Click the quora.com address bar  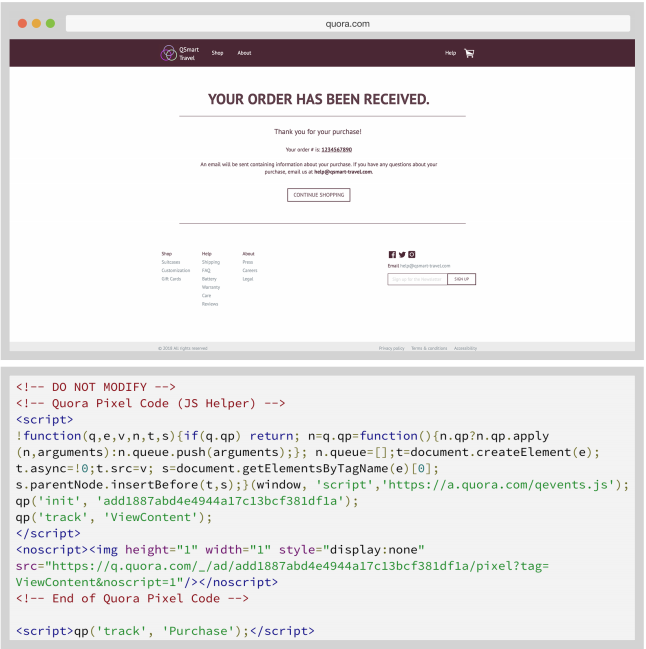pos(347,22)
